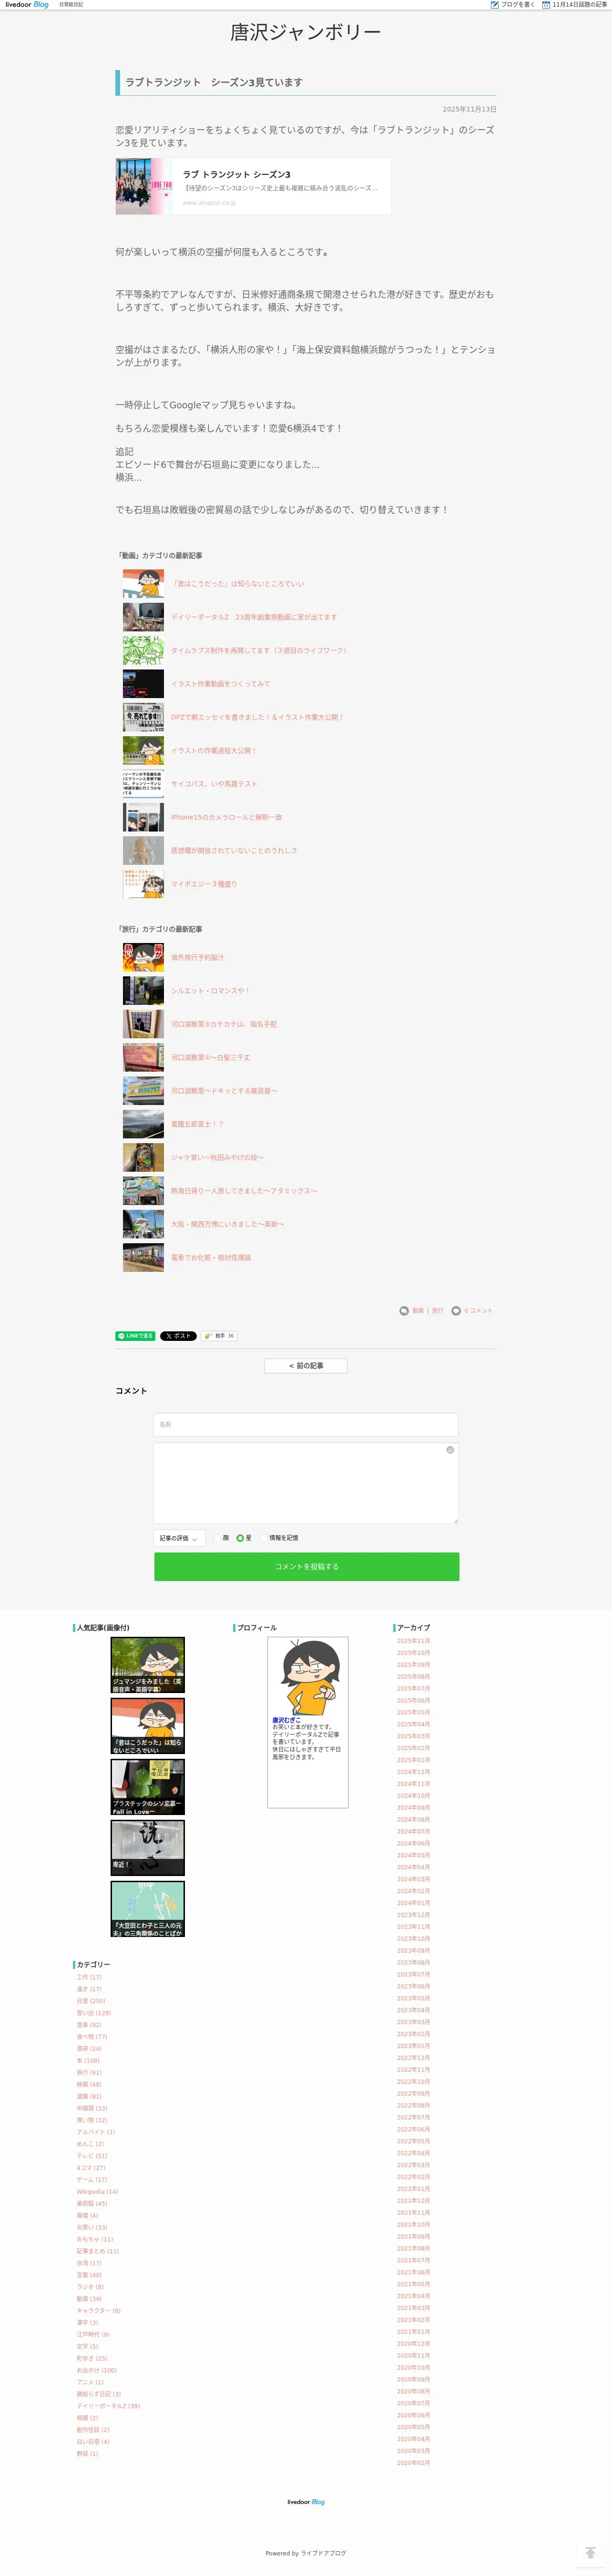
Task: Click the livedoor Blog logo at top
Action: tap(27, 5)
